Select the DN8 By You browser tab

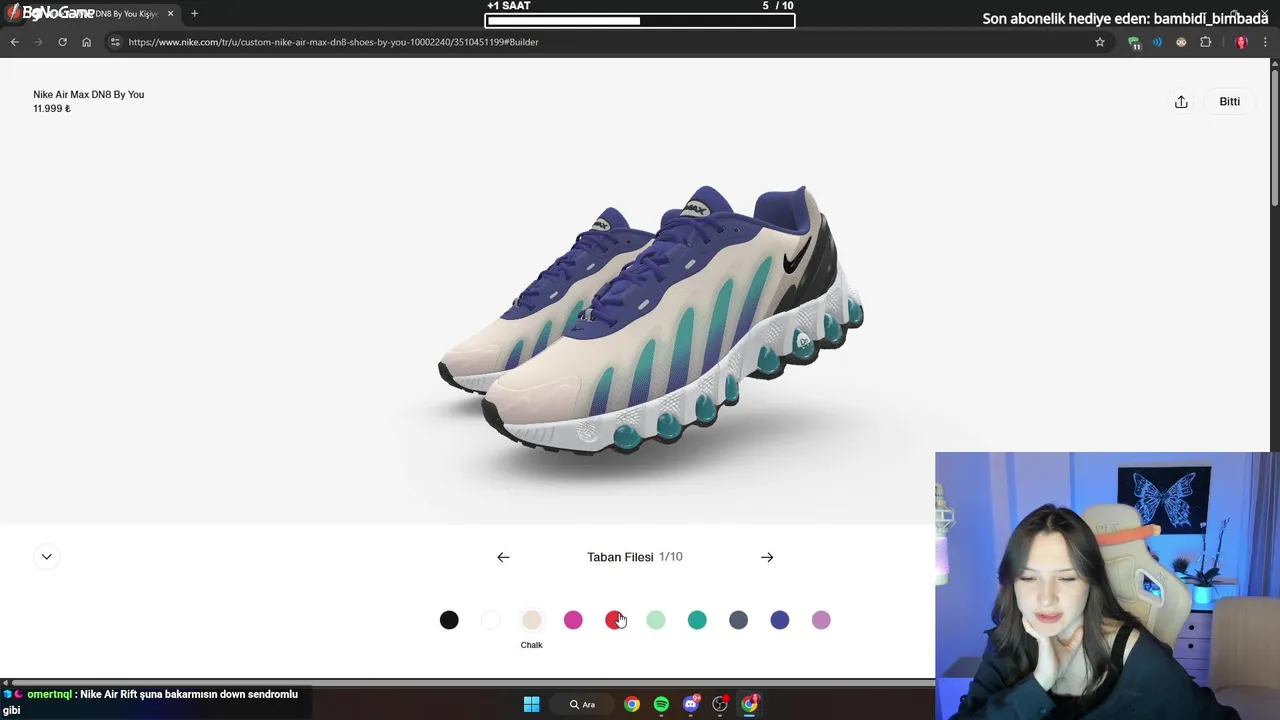[90, 14]
